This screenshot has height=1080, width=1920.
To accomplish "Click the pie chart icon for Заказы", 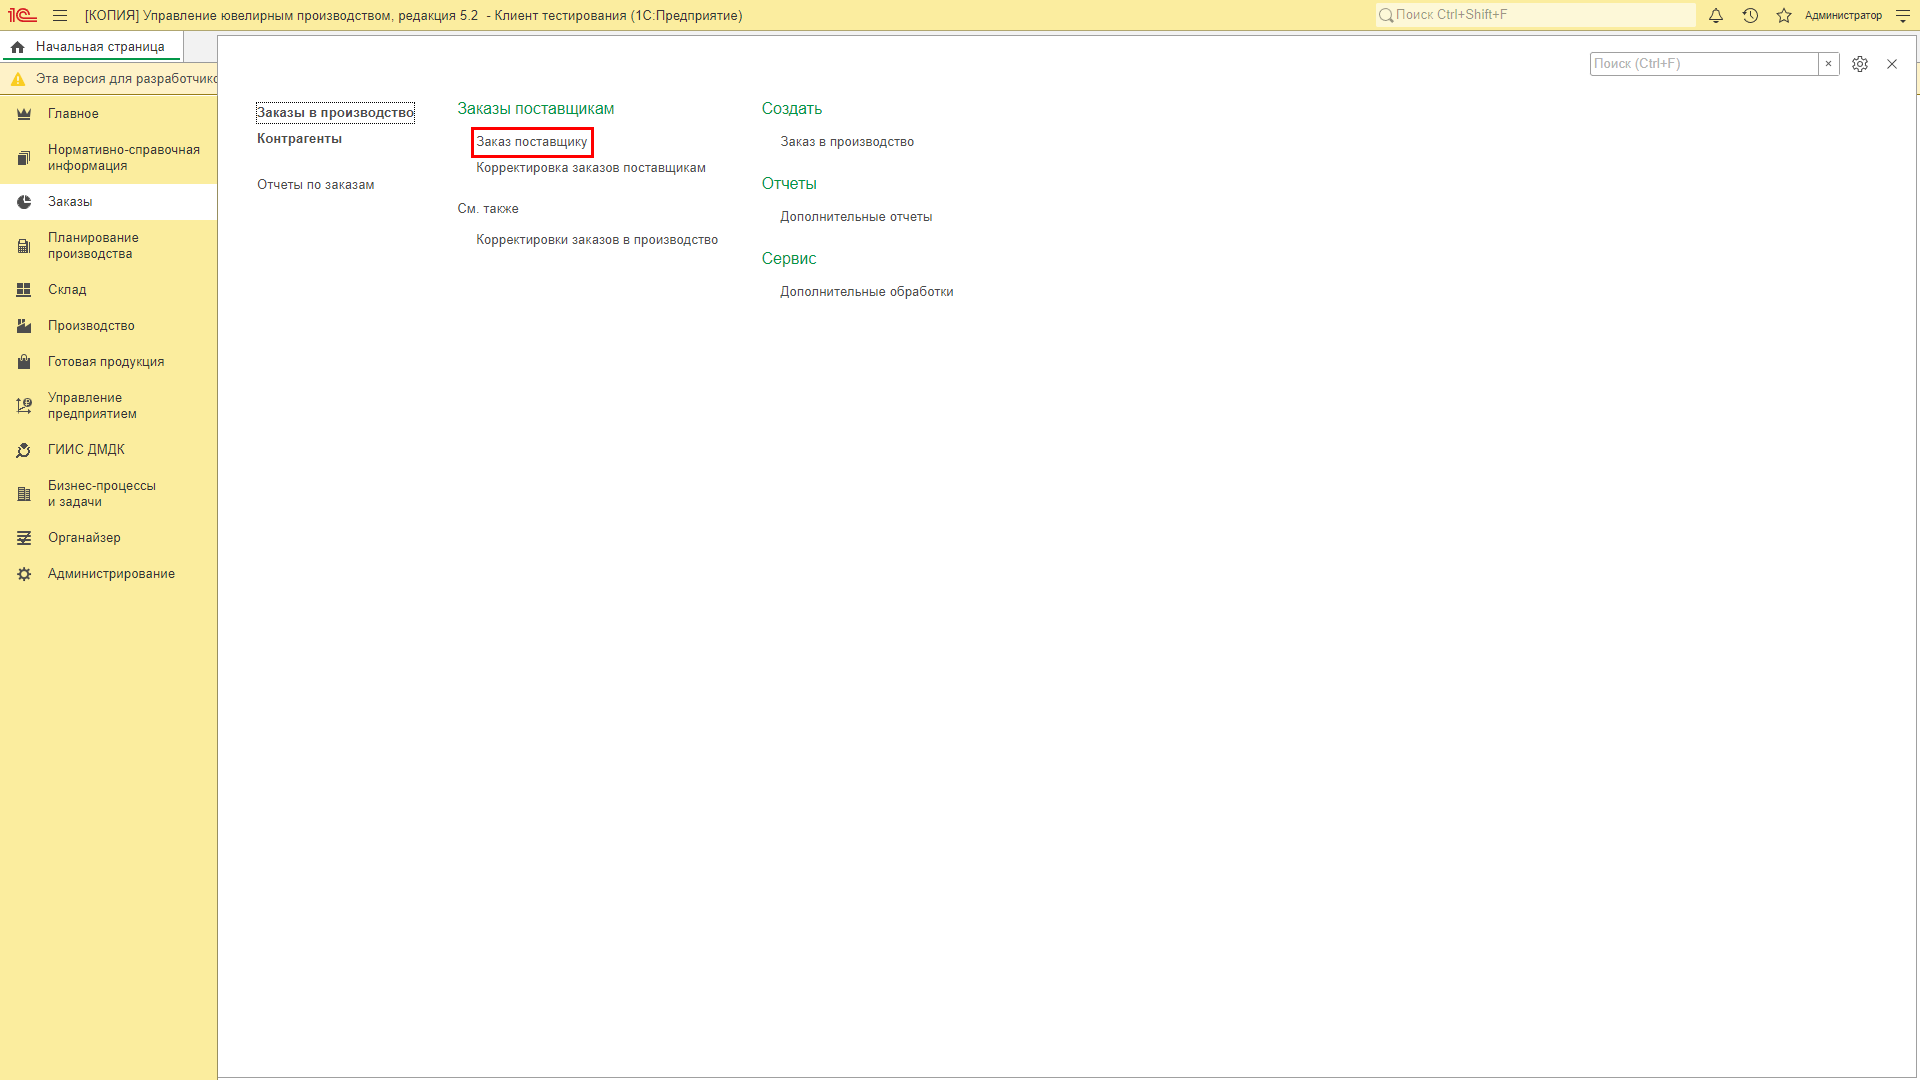I will coord(24,202).
